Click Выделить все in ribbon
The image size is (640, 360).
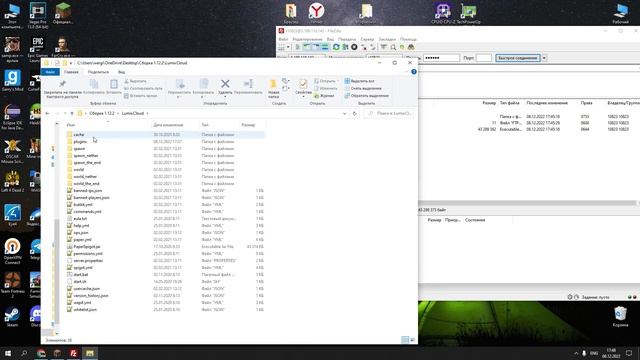[x=360, y=81]
